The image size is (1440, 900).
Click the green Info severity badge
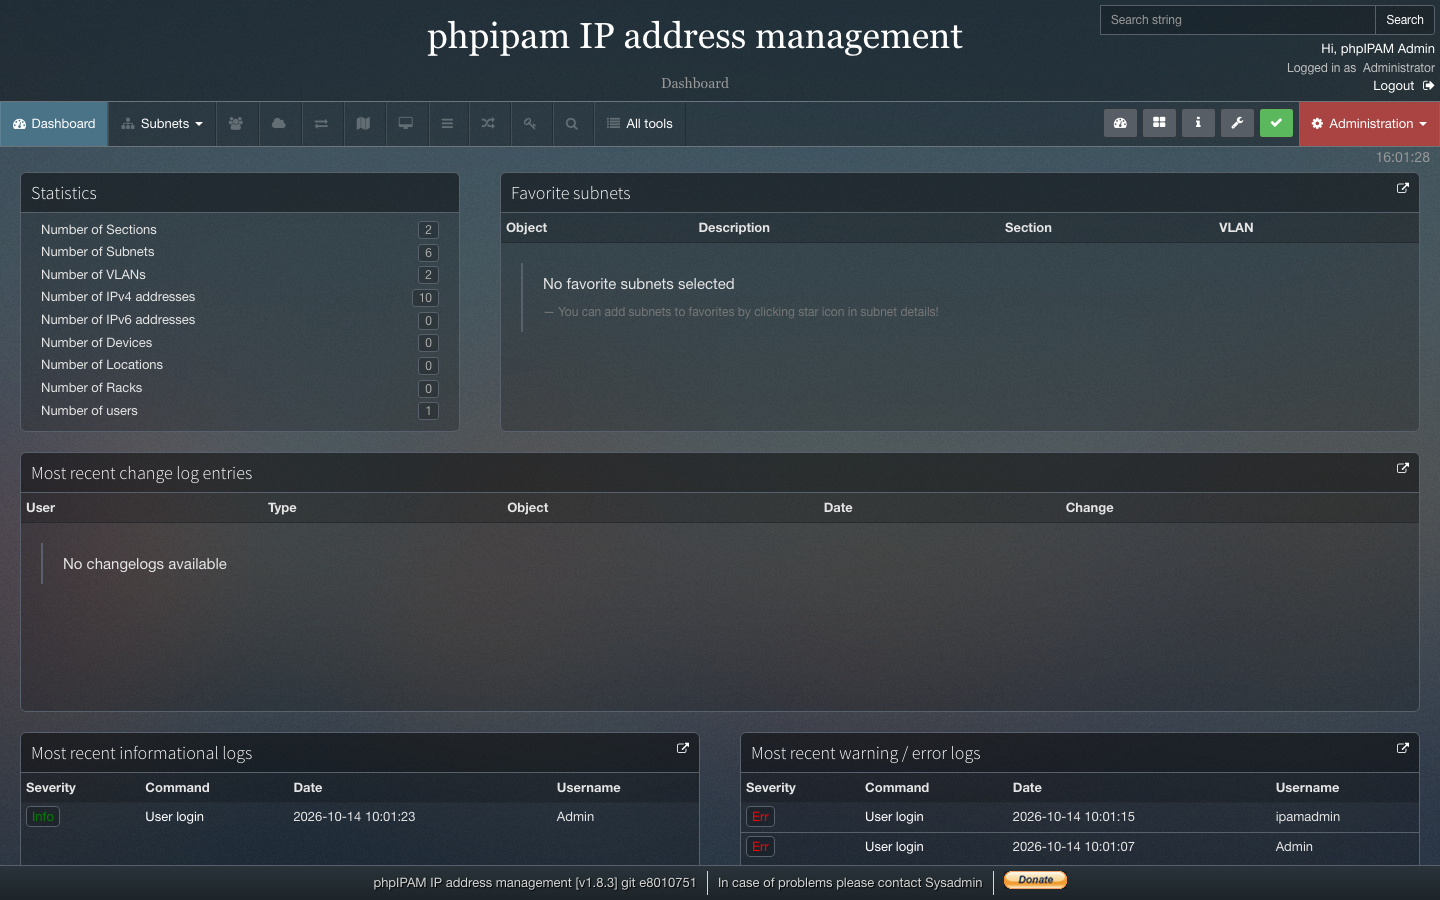[x=43, y=817]
